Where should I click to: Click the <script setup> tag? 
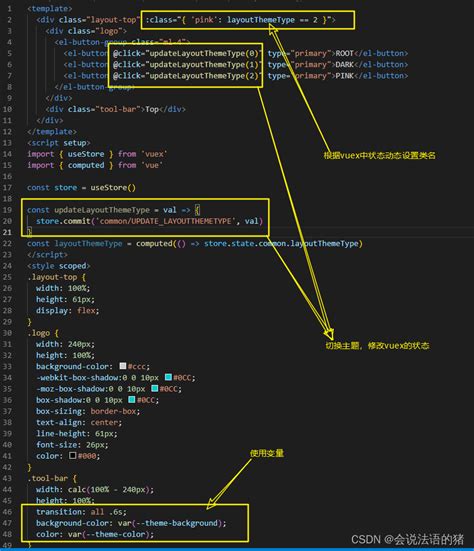(59, 143)
